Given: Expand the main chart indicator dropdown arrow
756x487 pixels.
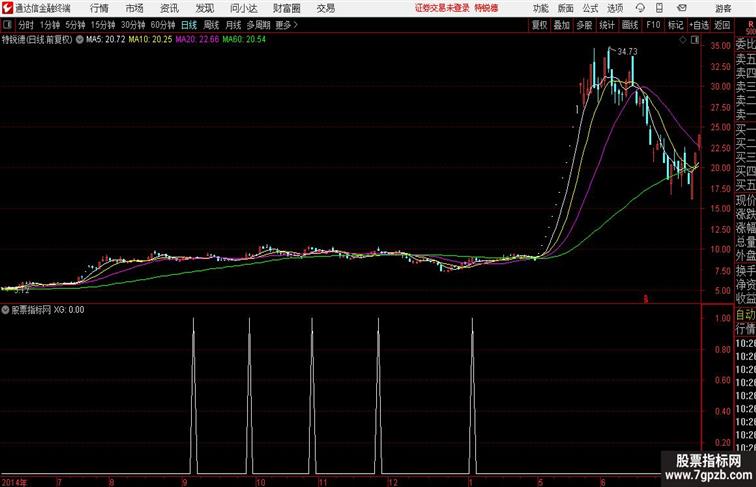Looking at the screenshot, I should (80, 40).
